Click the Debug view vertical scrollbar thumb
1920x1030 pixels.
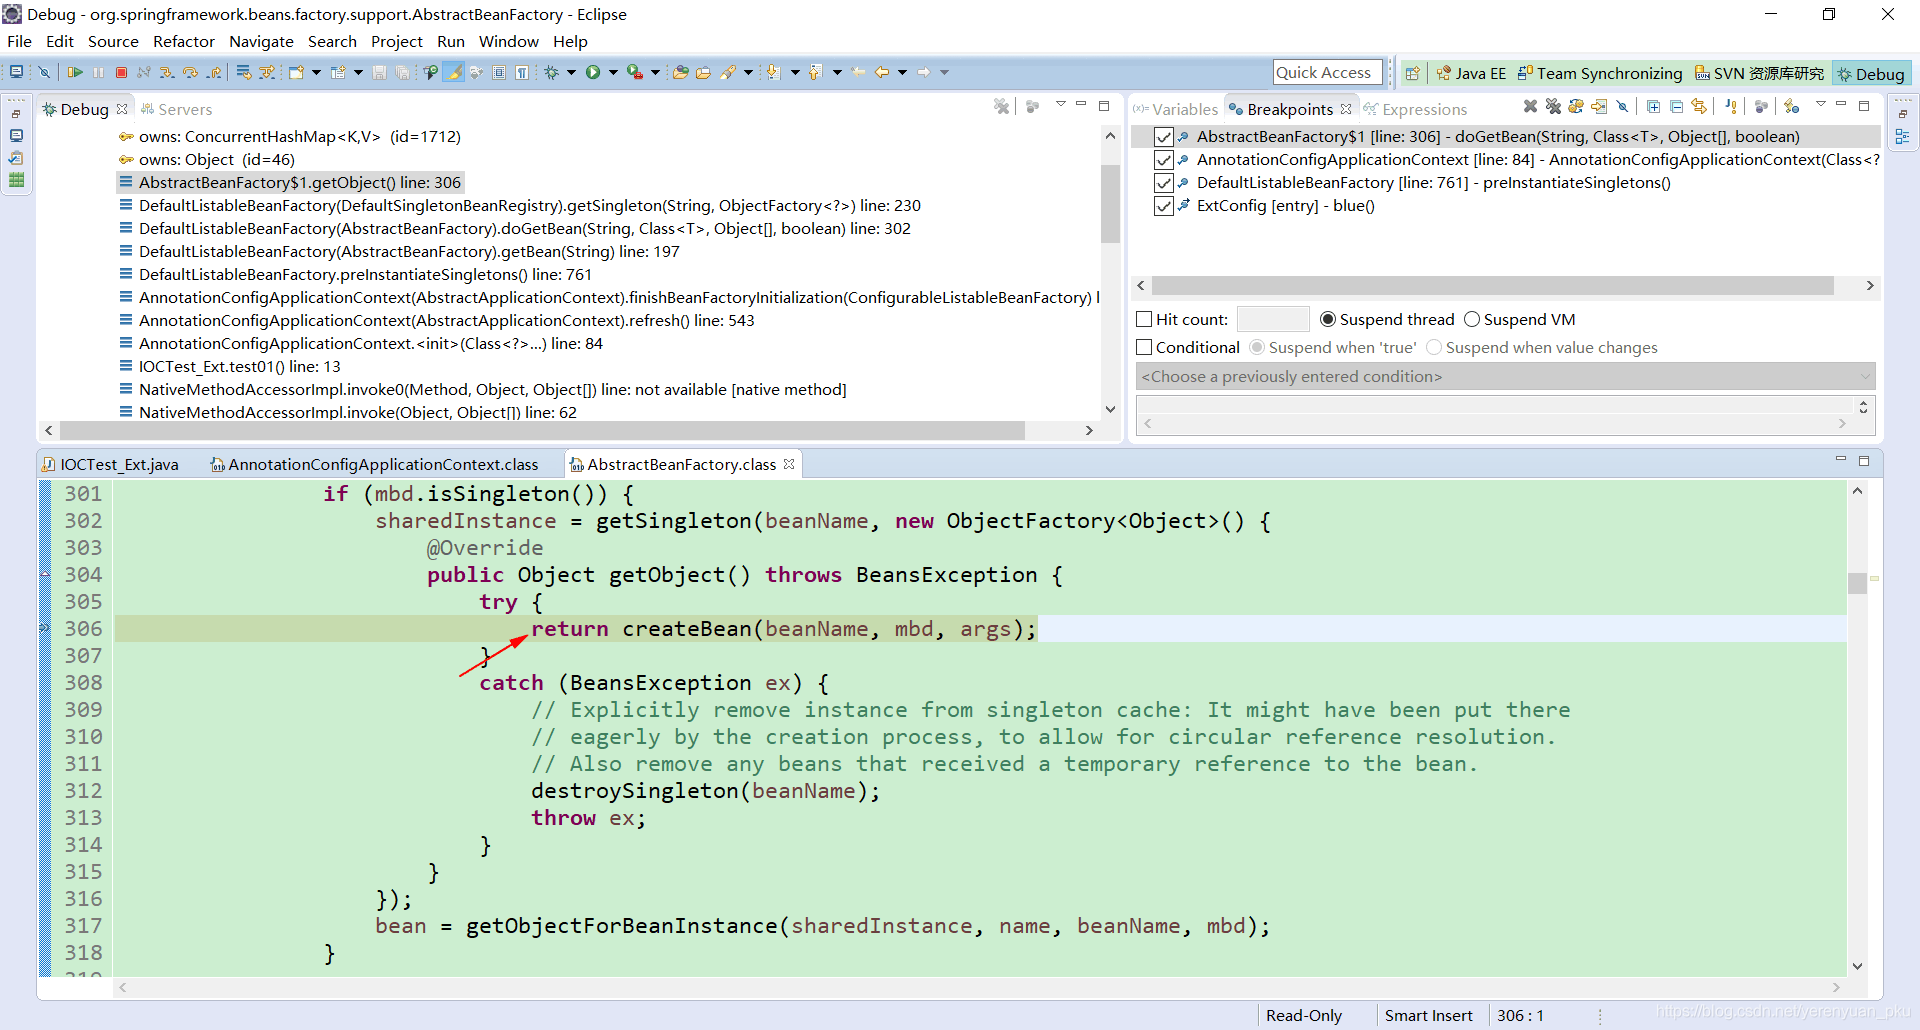click(x=1110, y=203)
